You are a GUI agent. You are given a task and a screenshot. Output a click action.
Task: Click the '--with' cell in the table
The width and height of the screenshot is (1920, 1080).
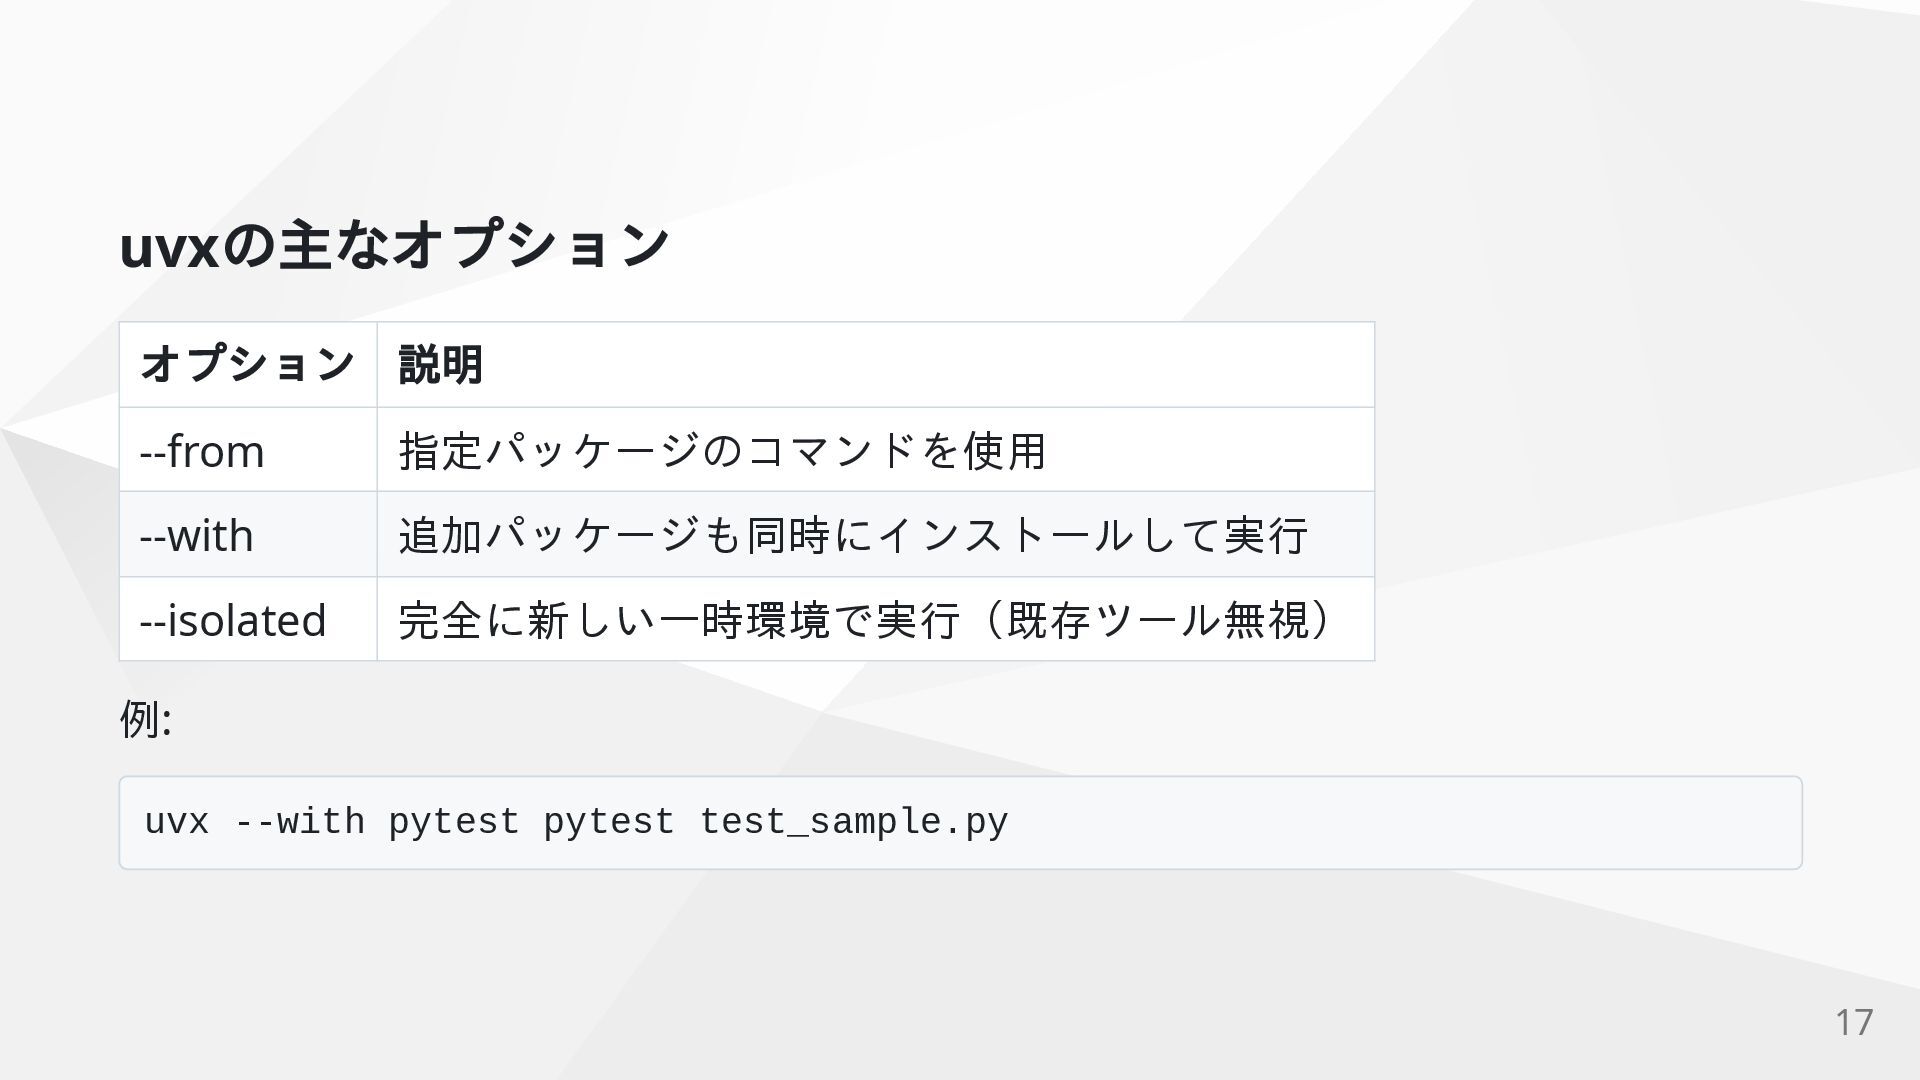[196, 535]
